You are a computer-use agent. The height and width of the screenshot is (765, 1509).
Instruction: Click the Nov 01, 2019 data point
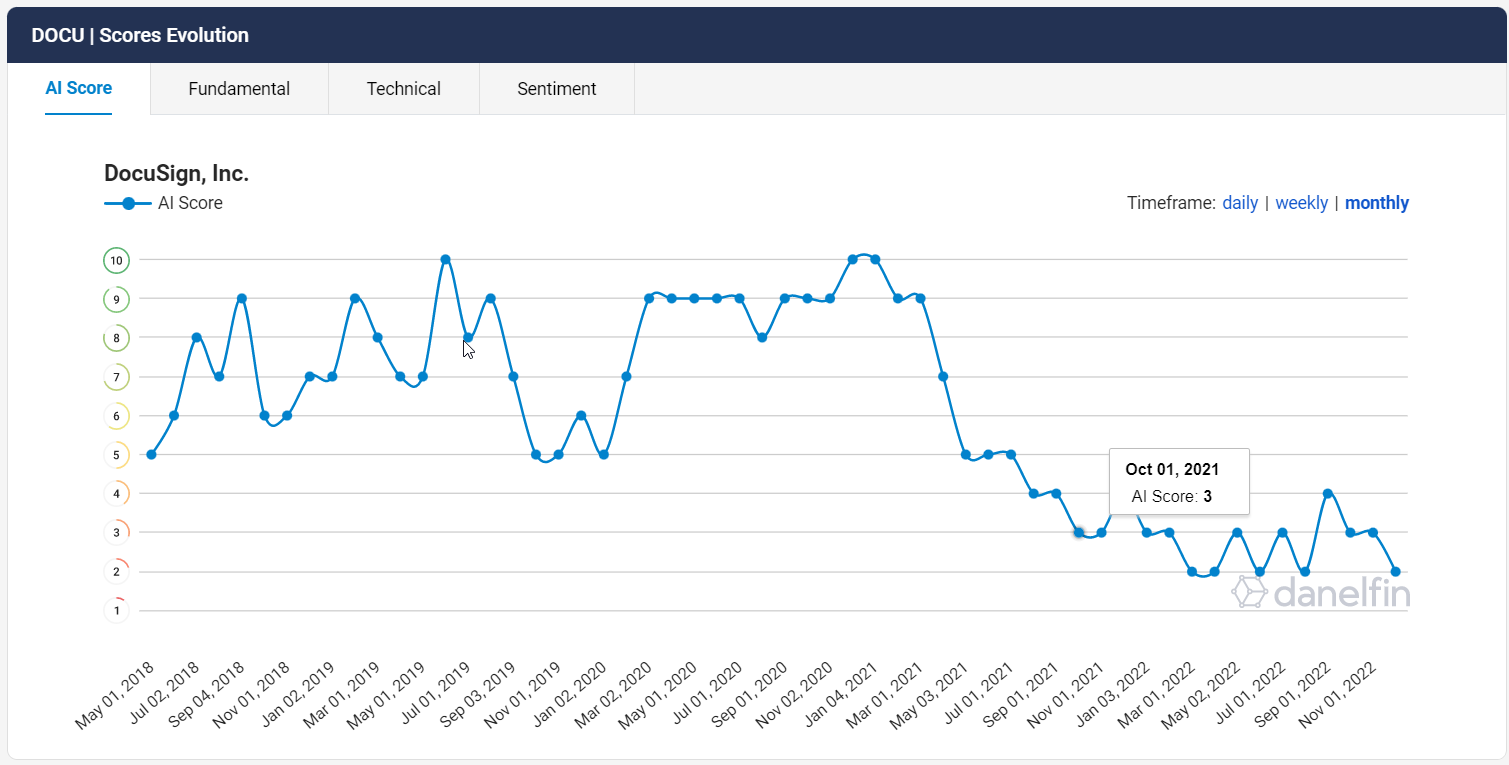[x=558, y=454]
